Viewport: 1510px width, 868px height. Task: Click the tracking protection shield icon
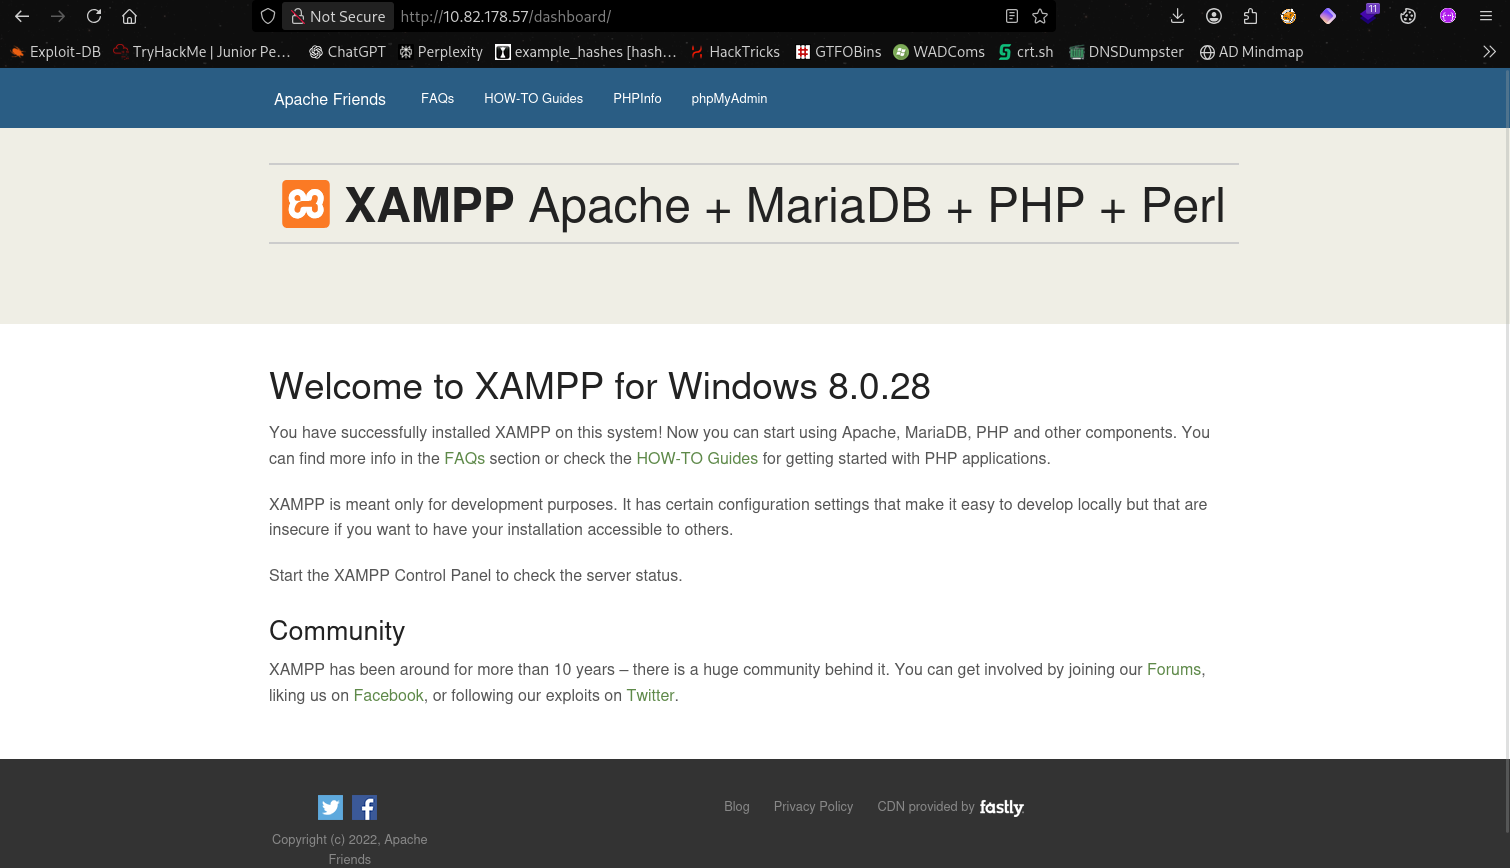(268, 16)
